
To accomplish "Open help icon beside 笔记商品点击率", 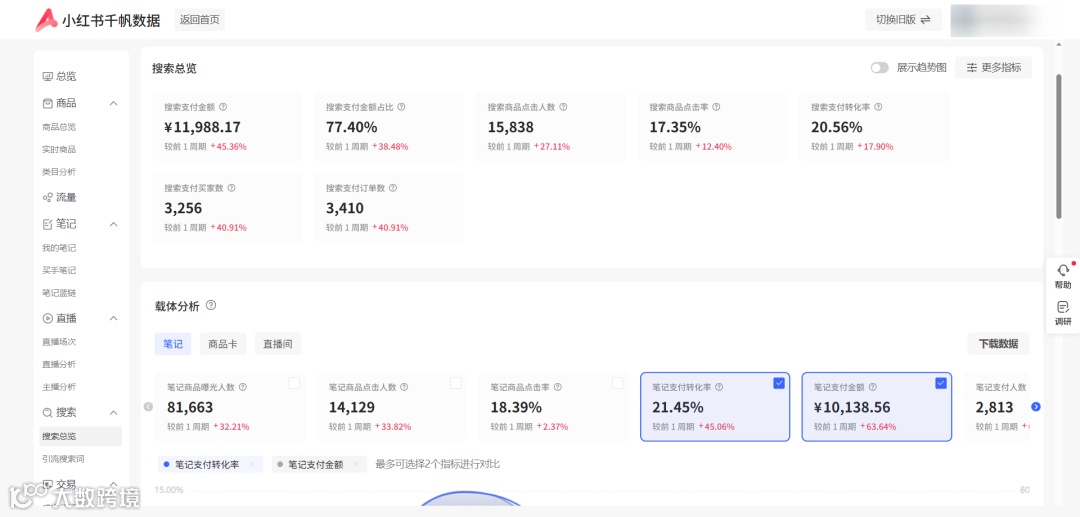I will [557, 388].
